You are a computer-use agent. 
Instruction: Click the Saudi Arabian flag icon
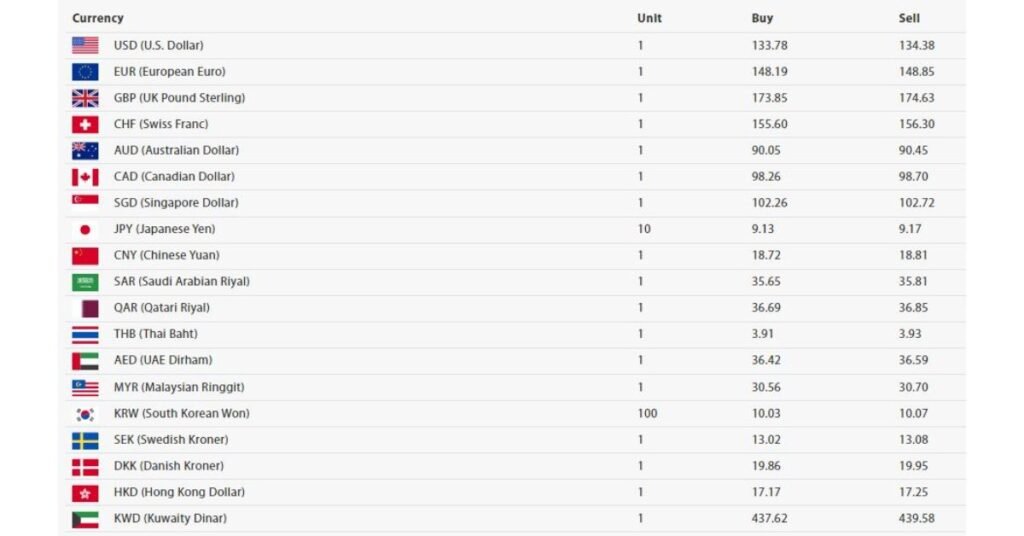point(85,282)
